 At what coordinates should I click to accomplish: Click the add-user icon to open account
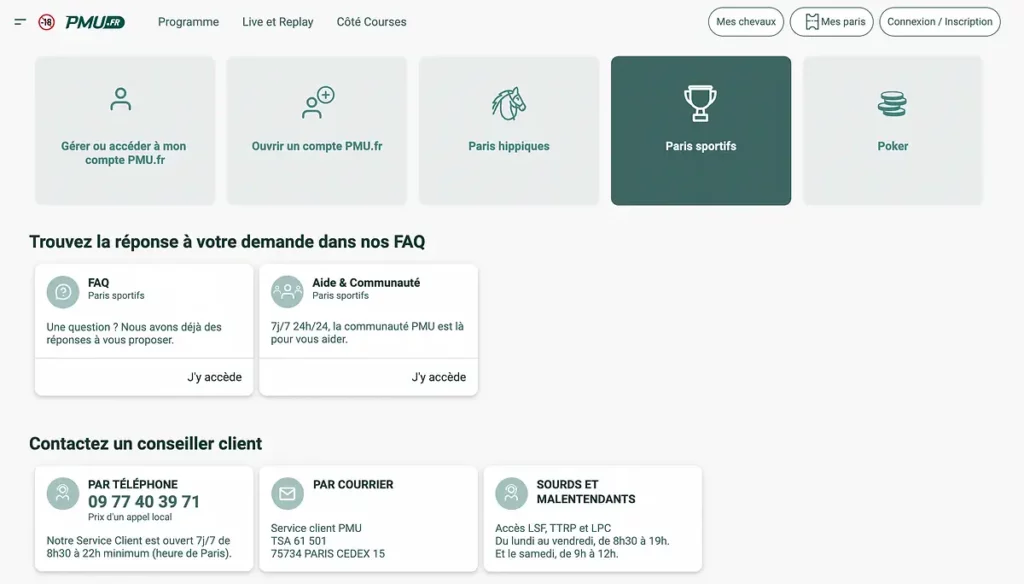(317, 102)
